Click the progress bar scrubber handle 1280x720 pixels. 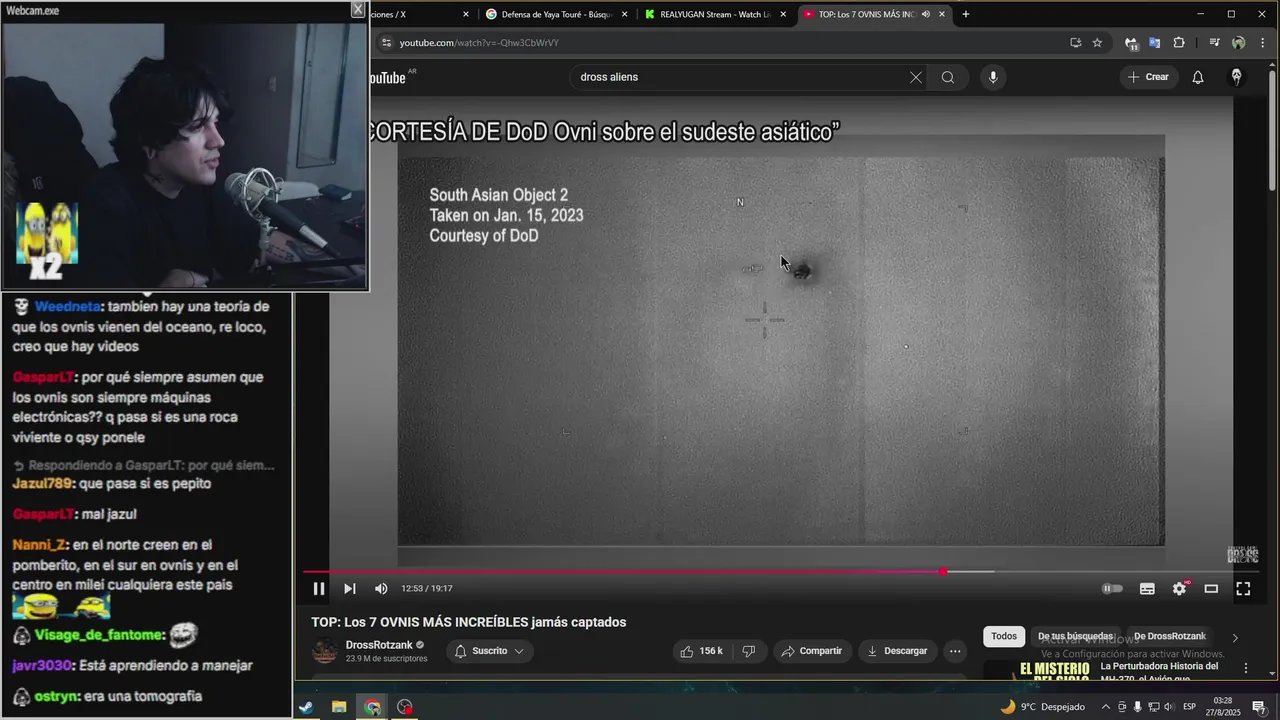(x=943, y=572)
